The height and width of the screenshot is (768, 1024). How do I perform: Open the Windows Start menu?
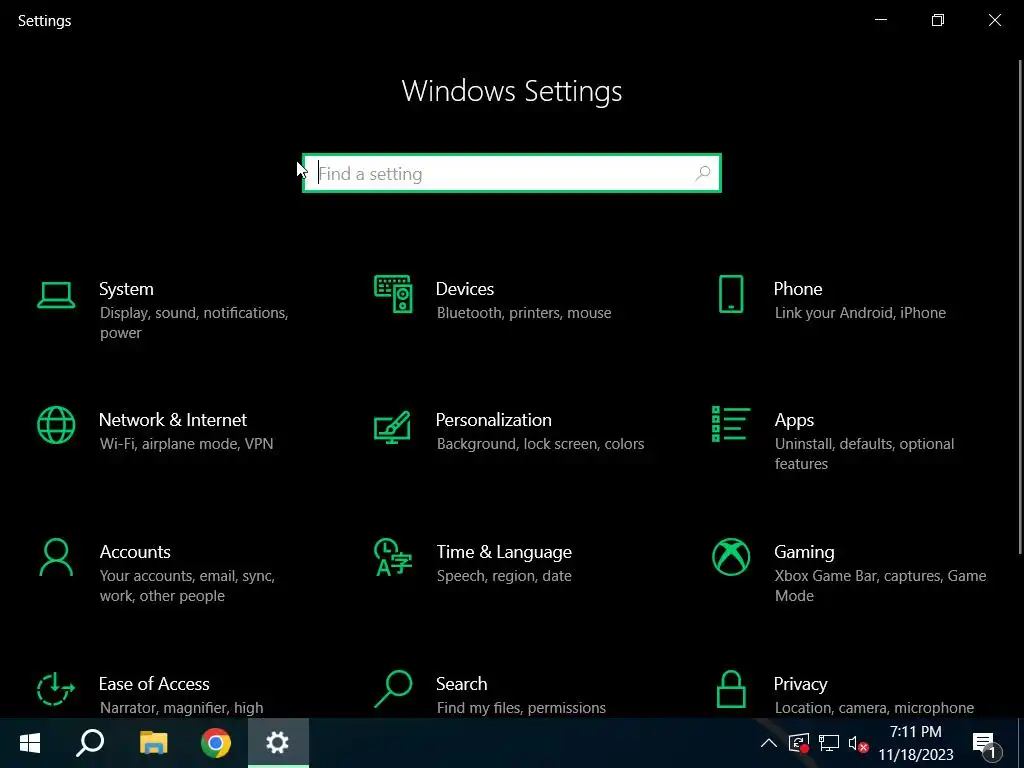click(30, 743)
